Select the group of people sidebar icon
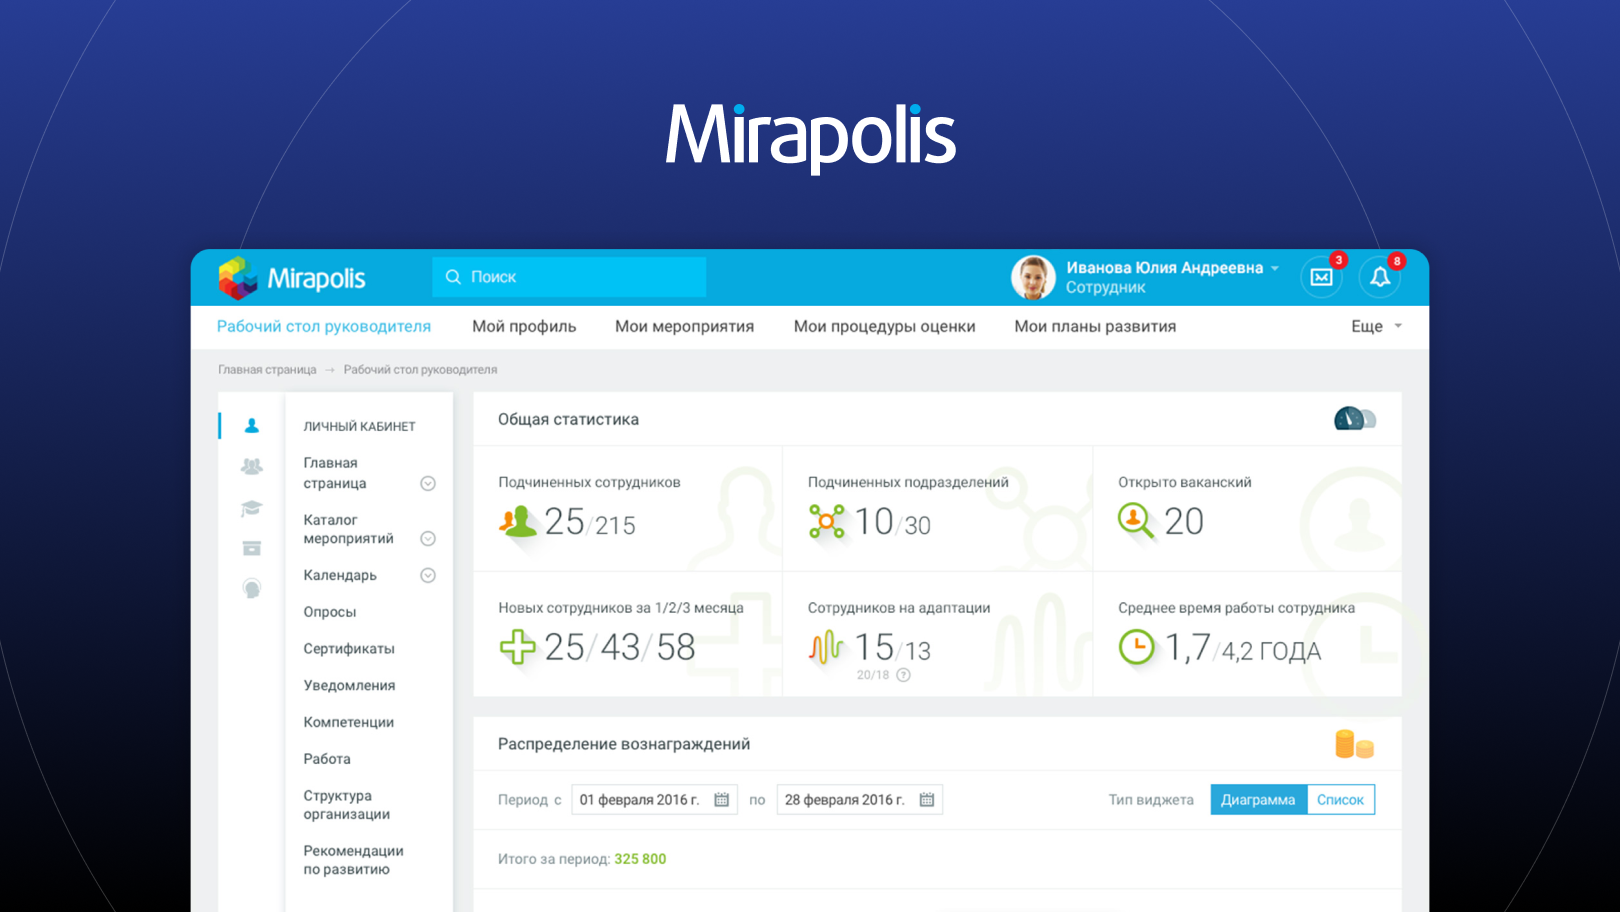Screen dimensions: 1620x912 pos(252,467)
